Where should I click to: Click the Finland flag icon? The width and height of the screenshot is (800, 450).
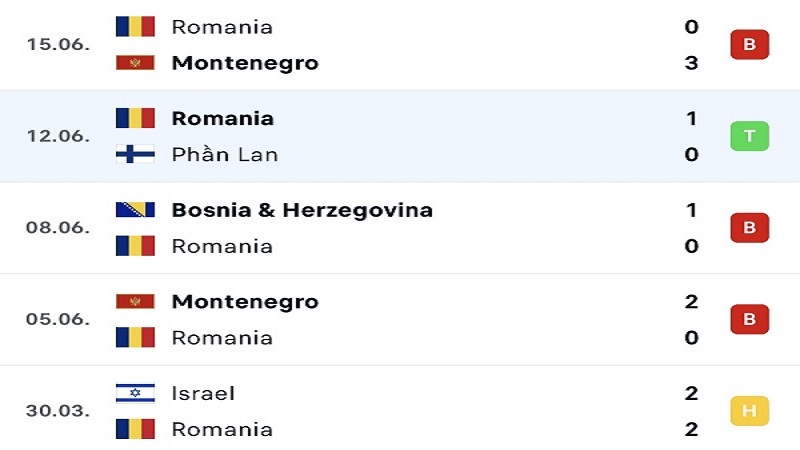point(135,154)
